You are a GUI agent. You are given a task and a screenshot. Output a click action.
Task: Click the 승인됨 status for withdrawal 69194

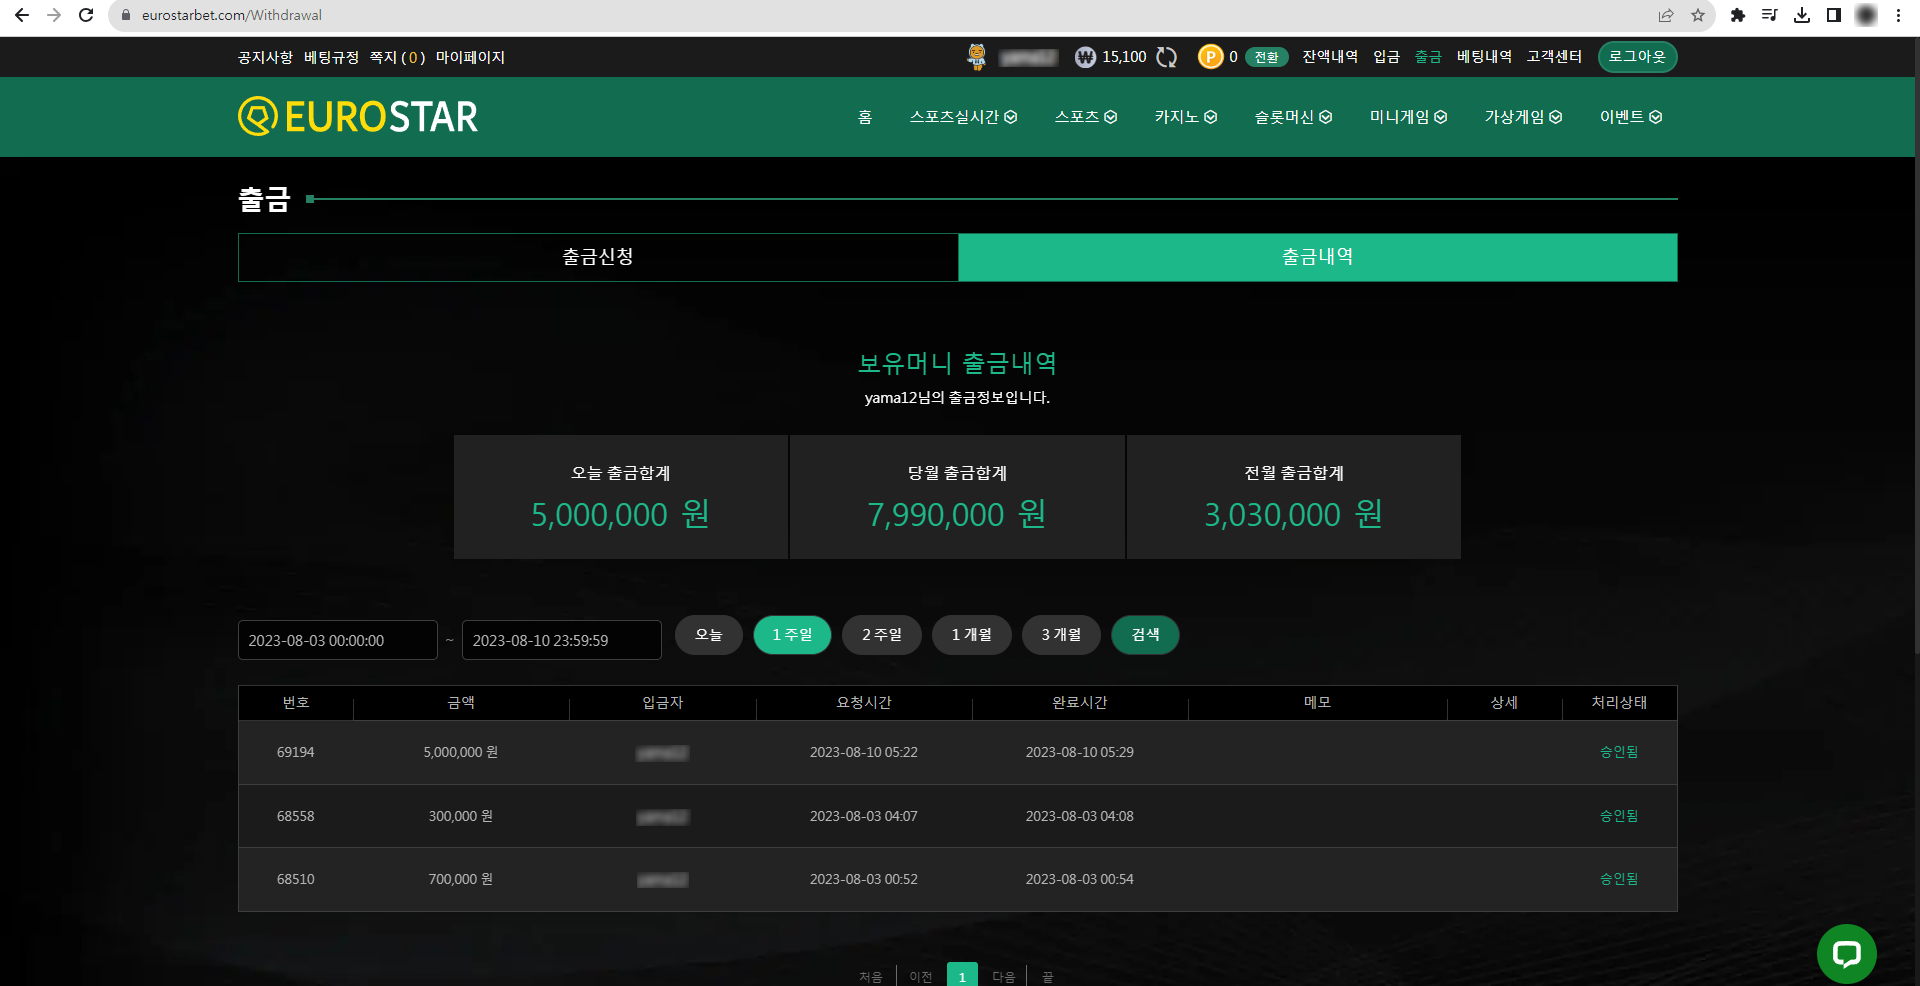[x=1619, y=752]
